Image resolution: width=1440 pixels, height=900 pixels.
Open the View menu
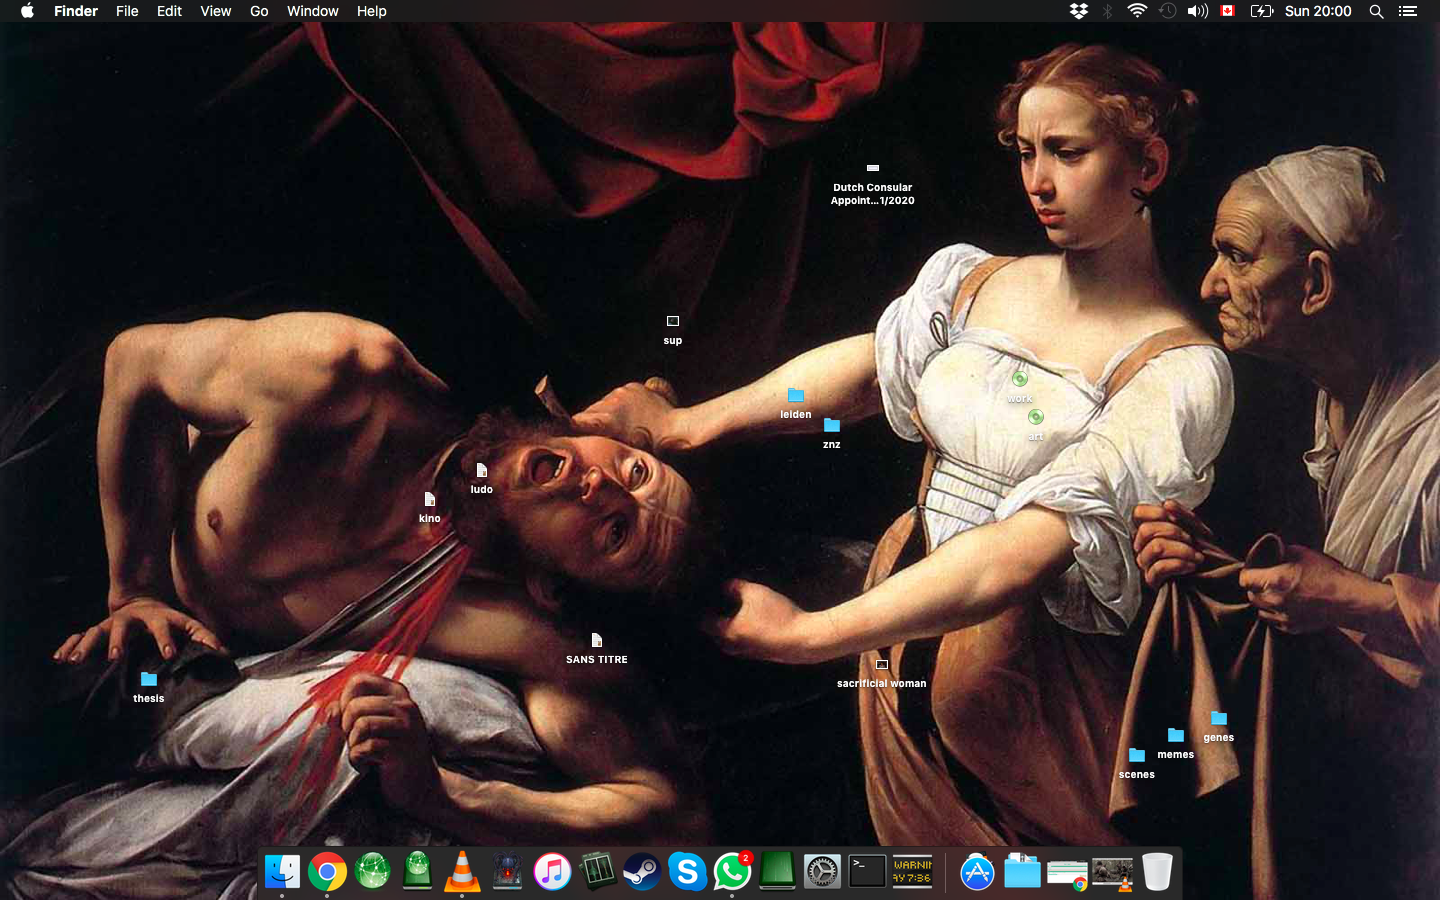click(215, 11)
